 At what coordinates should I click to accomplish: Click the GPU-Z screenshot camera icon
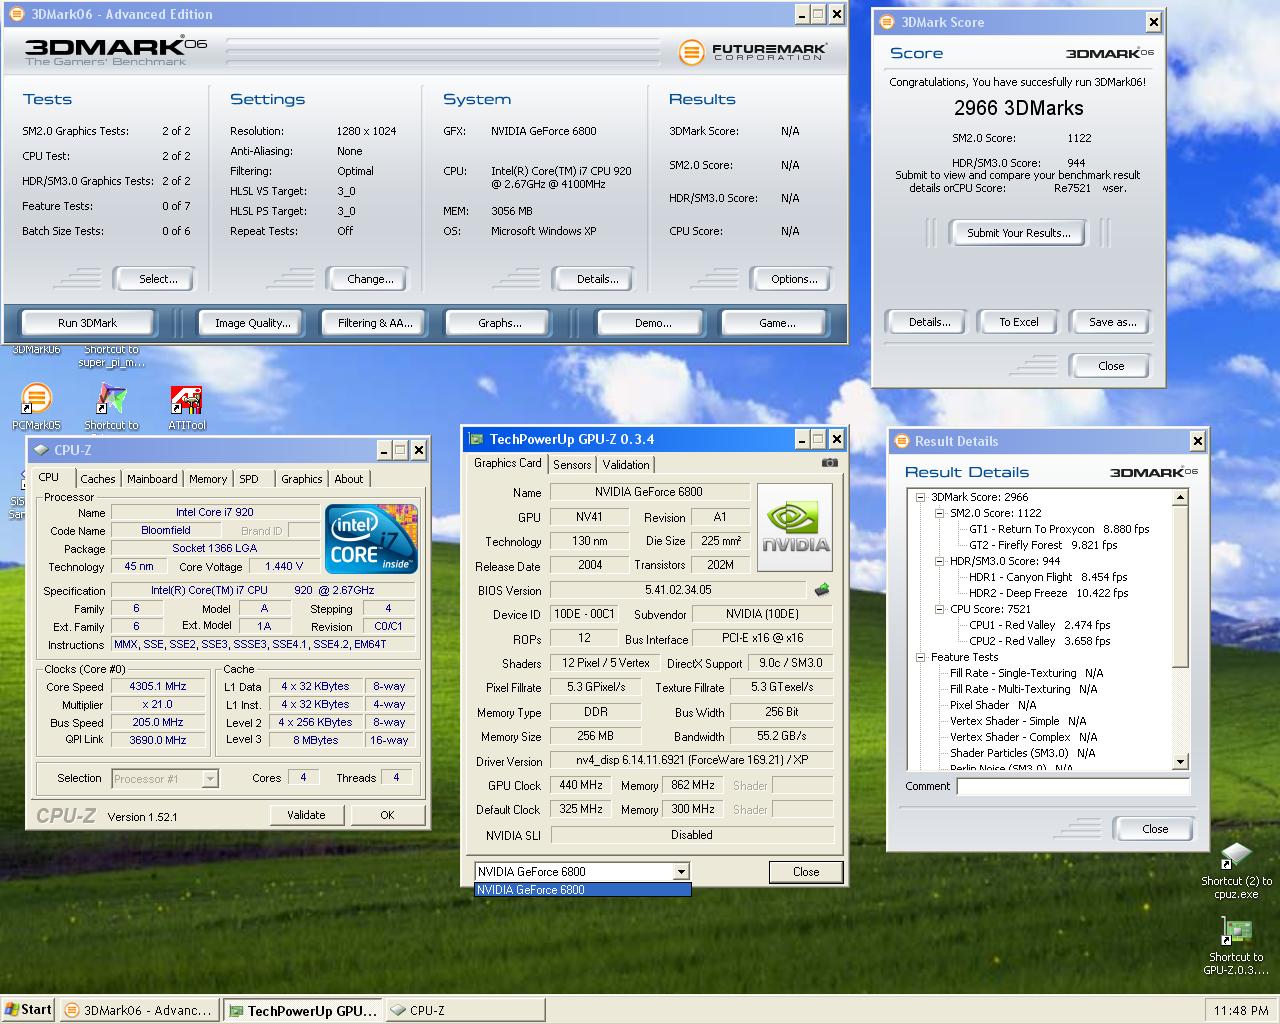pos(830,463)
